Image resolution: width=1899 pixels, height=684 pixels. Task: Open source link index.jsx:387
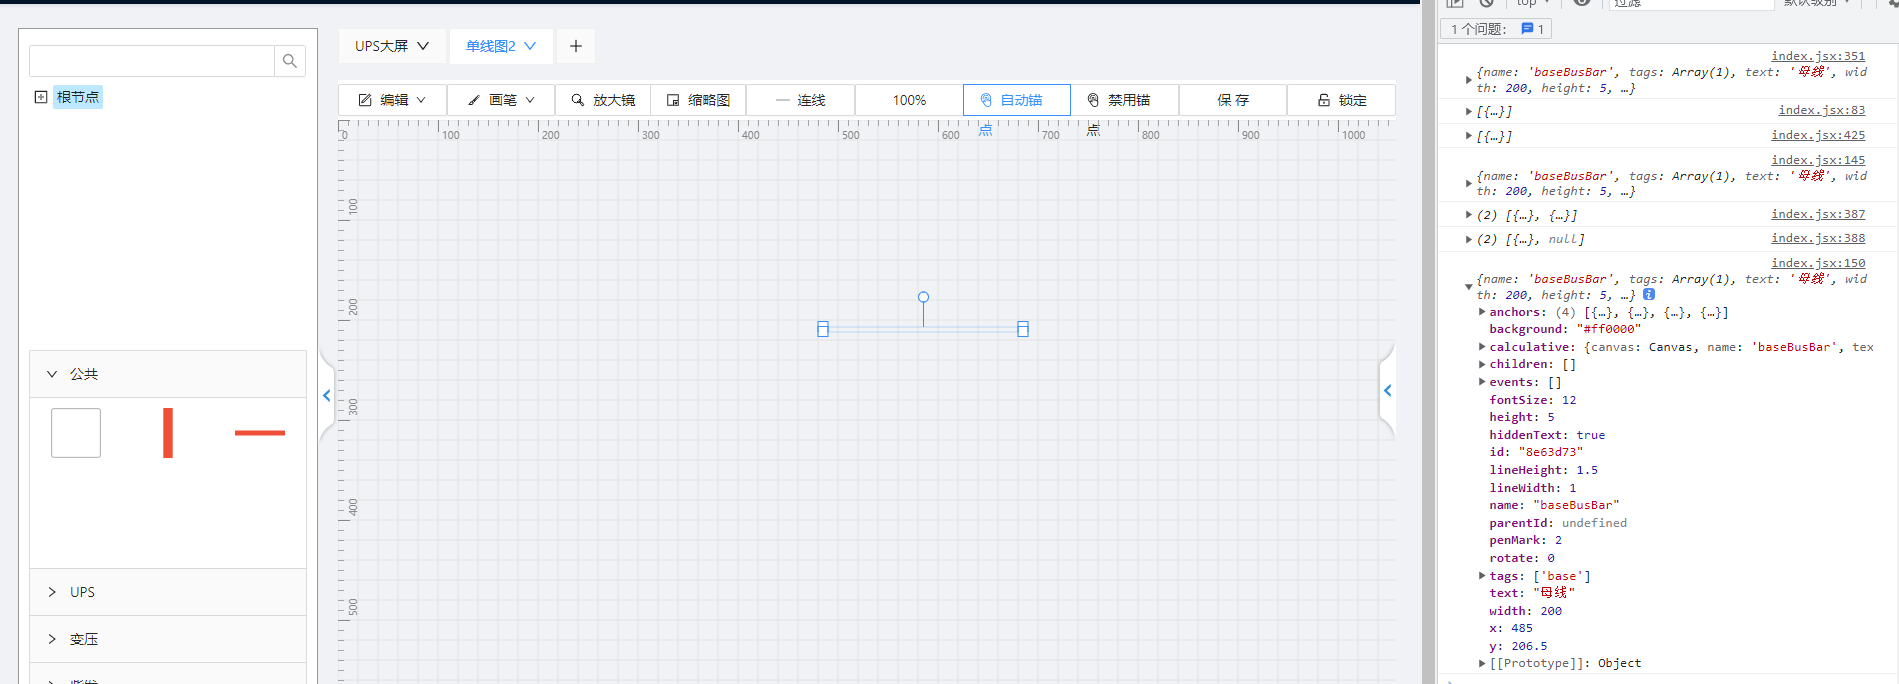point(1818,214)
